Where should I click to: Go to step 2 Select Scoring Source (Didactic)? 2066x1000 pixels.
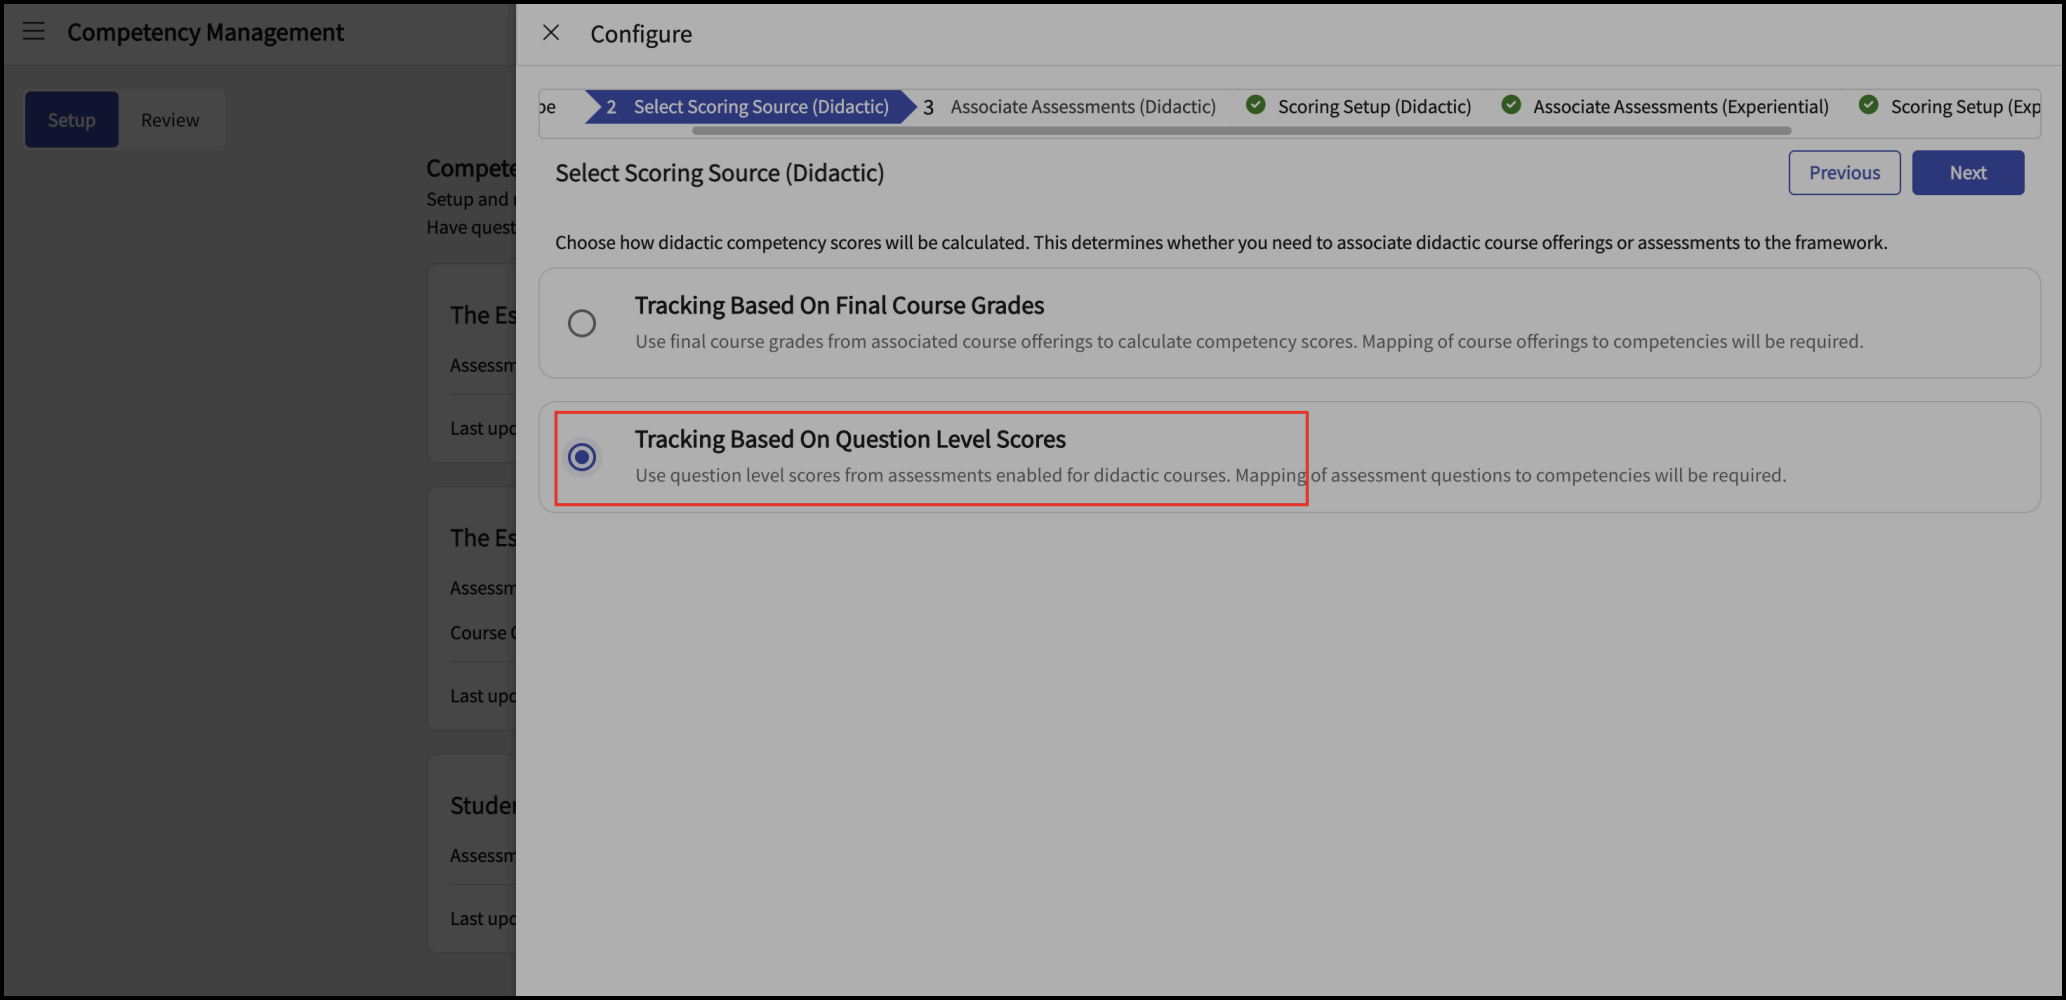tap(749, 107)
